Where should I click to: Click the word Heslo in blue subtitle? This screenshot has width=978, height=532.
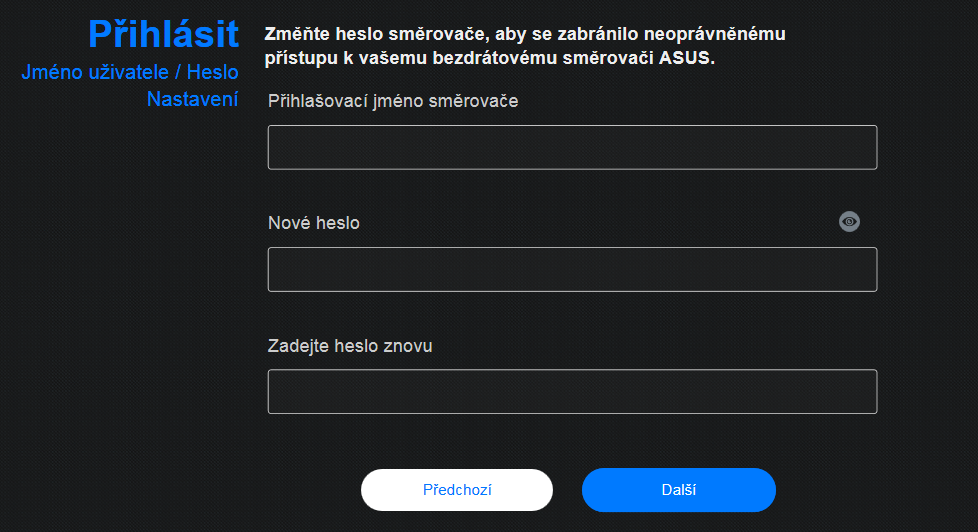[212, 74]
